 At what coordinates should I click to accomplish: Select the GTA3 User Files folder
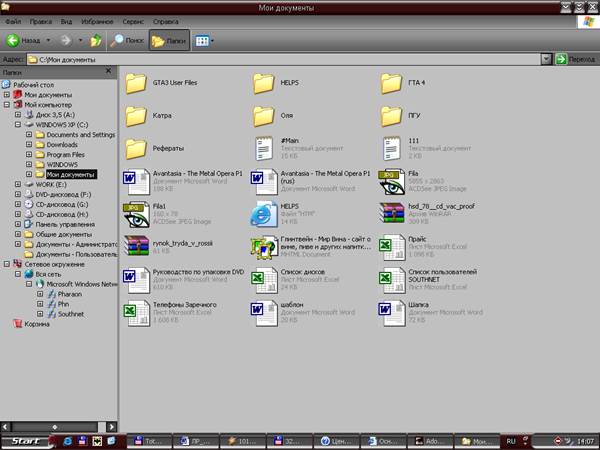point(135,83)
